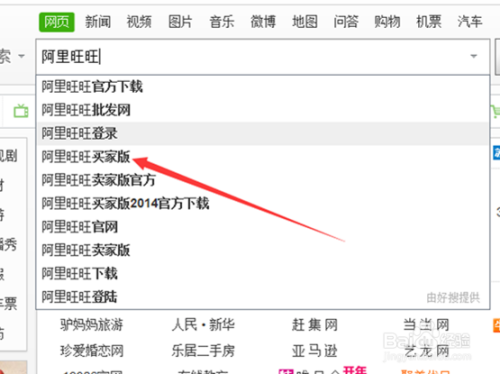Choose suggestion 阿里旺旺官网
Screen dimensions: 500x374
(263, 227)
